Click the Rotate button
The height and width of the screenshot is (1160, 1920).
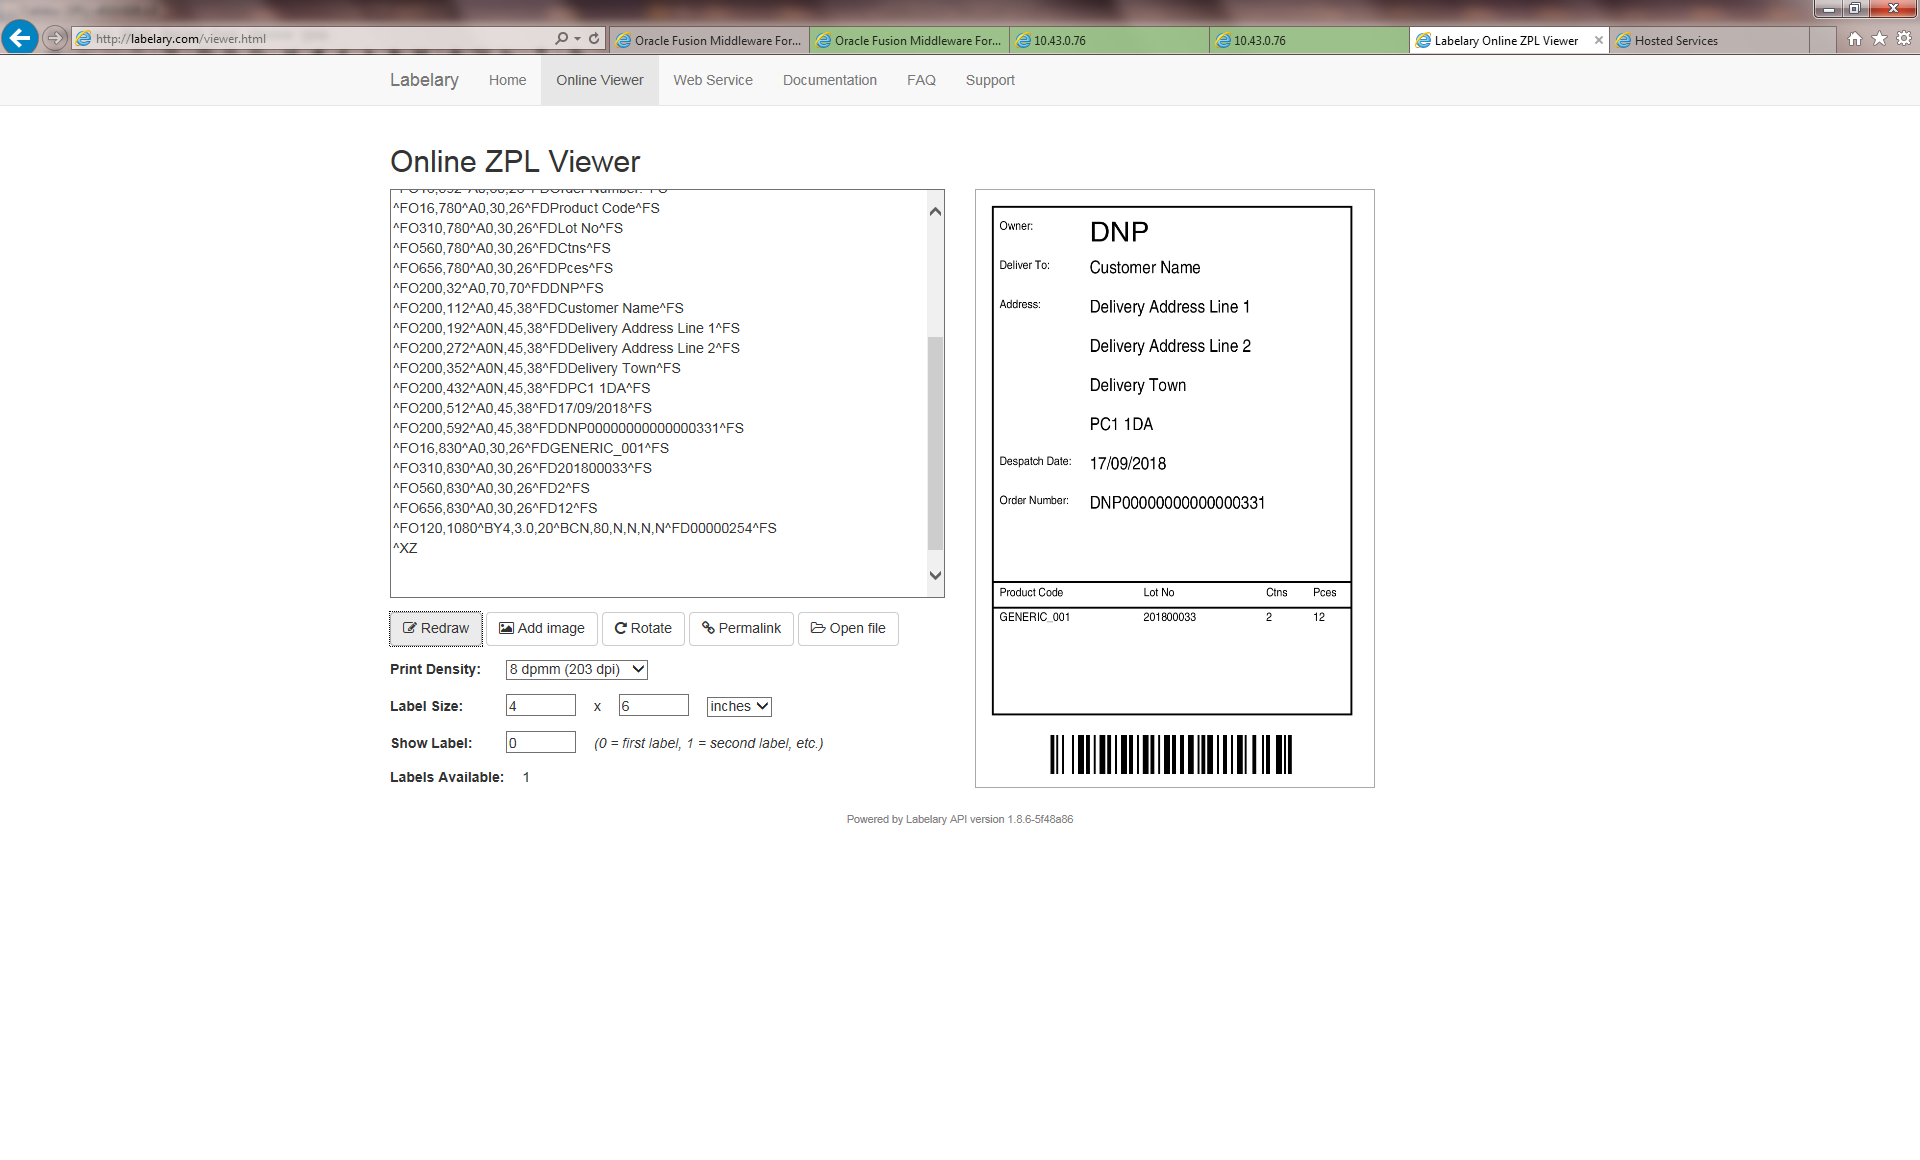643,628
